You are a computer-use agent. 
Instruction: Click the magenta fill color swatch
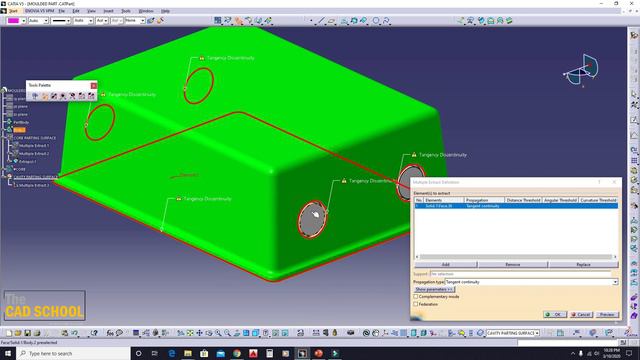coord(13,20)
